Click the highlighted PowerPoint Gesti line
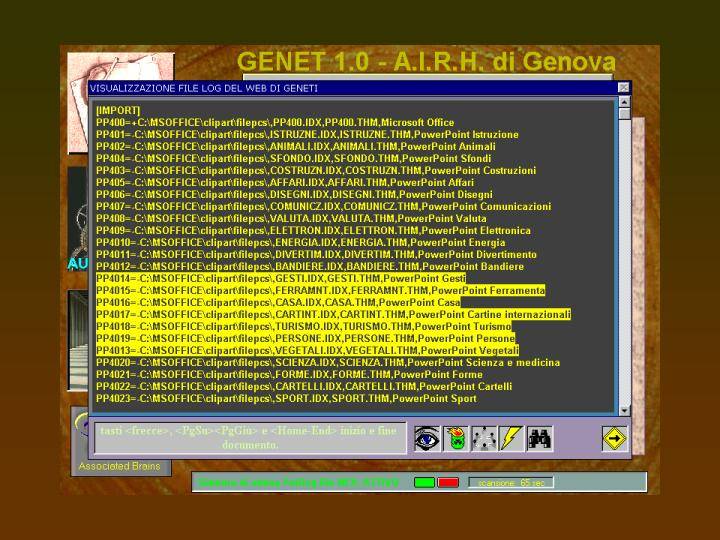720x540 pixels. click(281, 278)
